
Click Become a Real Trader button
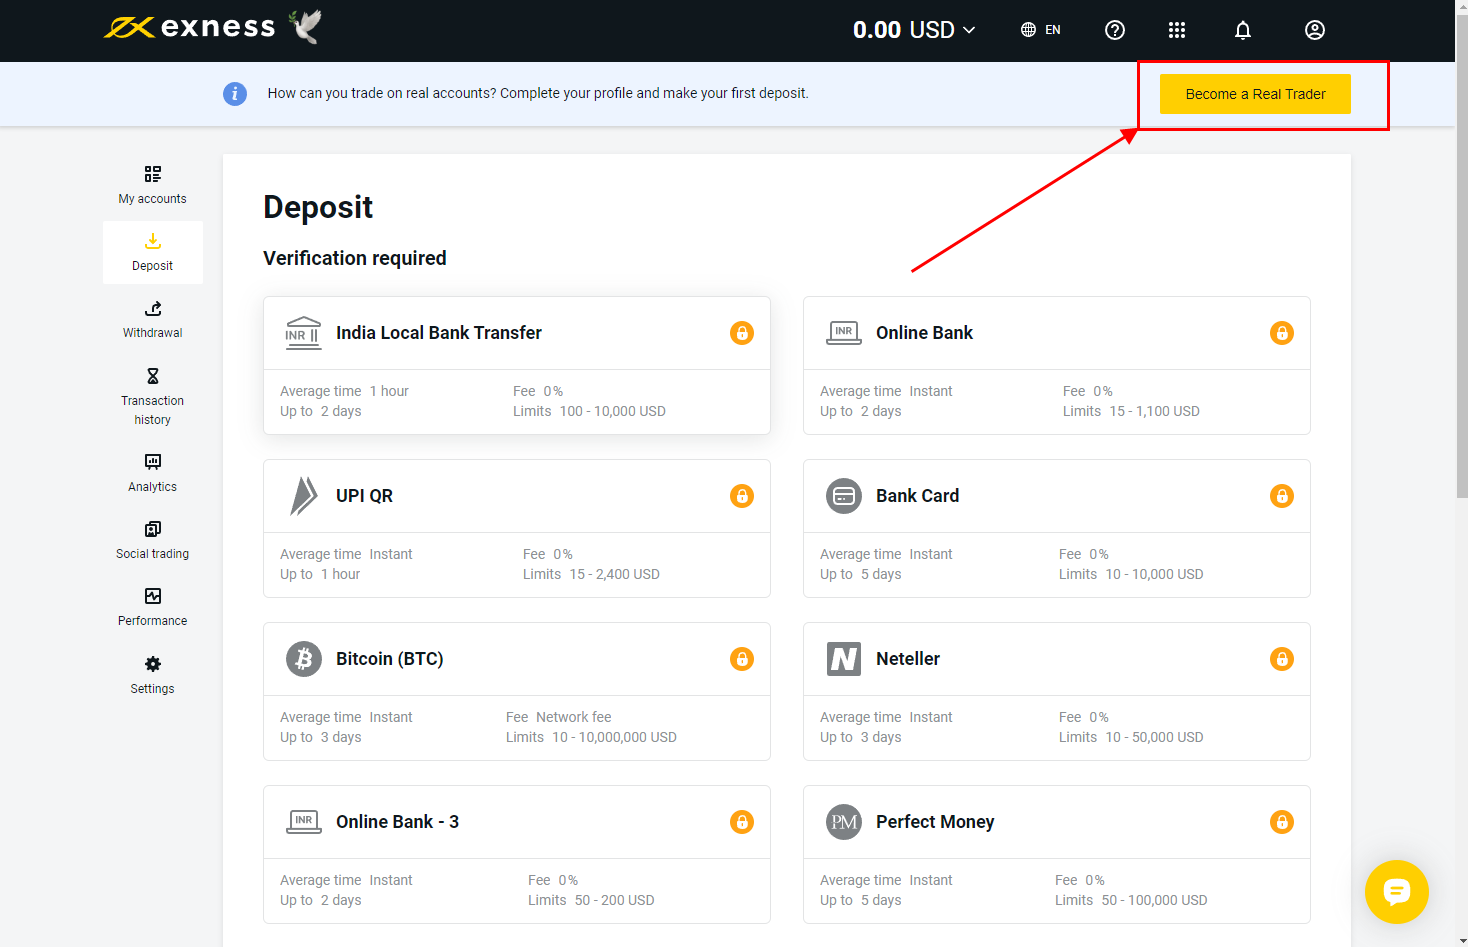pyautogui.click(x=1254, y=94)
